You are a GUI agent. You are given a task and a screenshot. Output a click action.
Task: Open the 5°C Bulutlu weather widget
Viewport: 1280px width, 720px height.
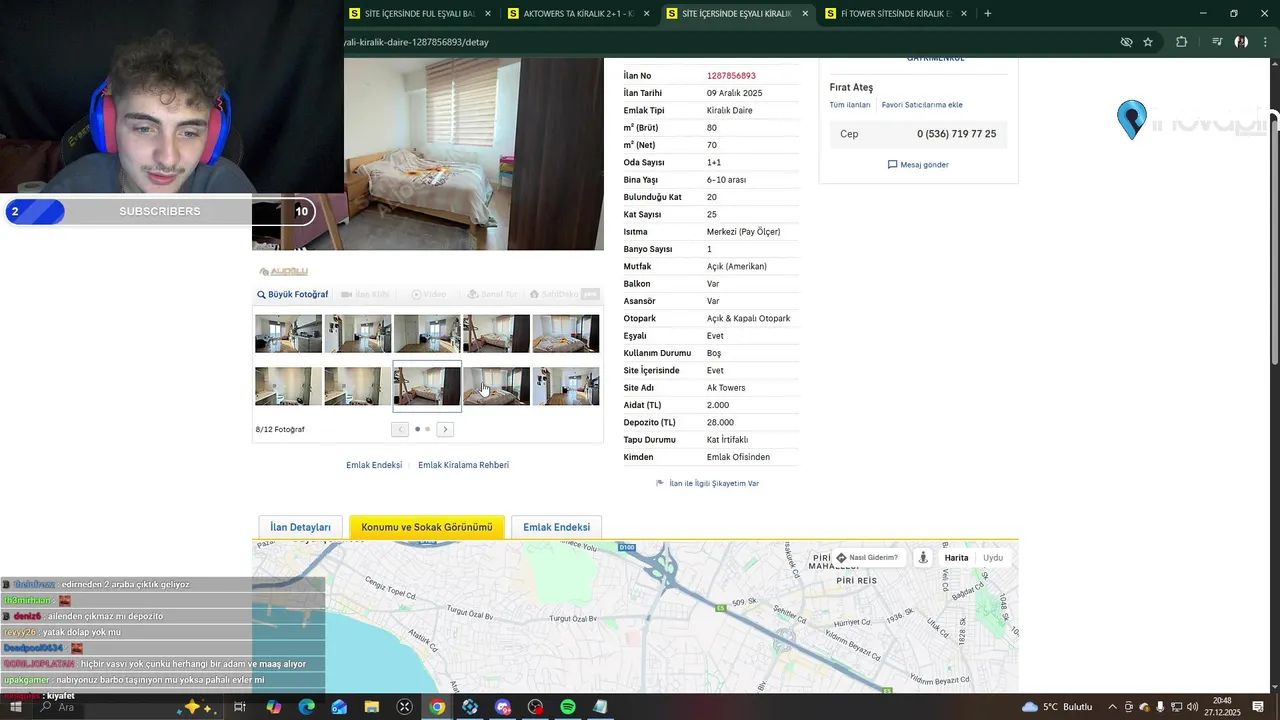(1057, 707)
